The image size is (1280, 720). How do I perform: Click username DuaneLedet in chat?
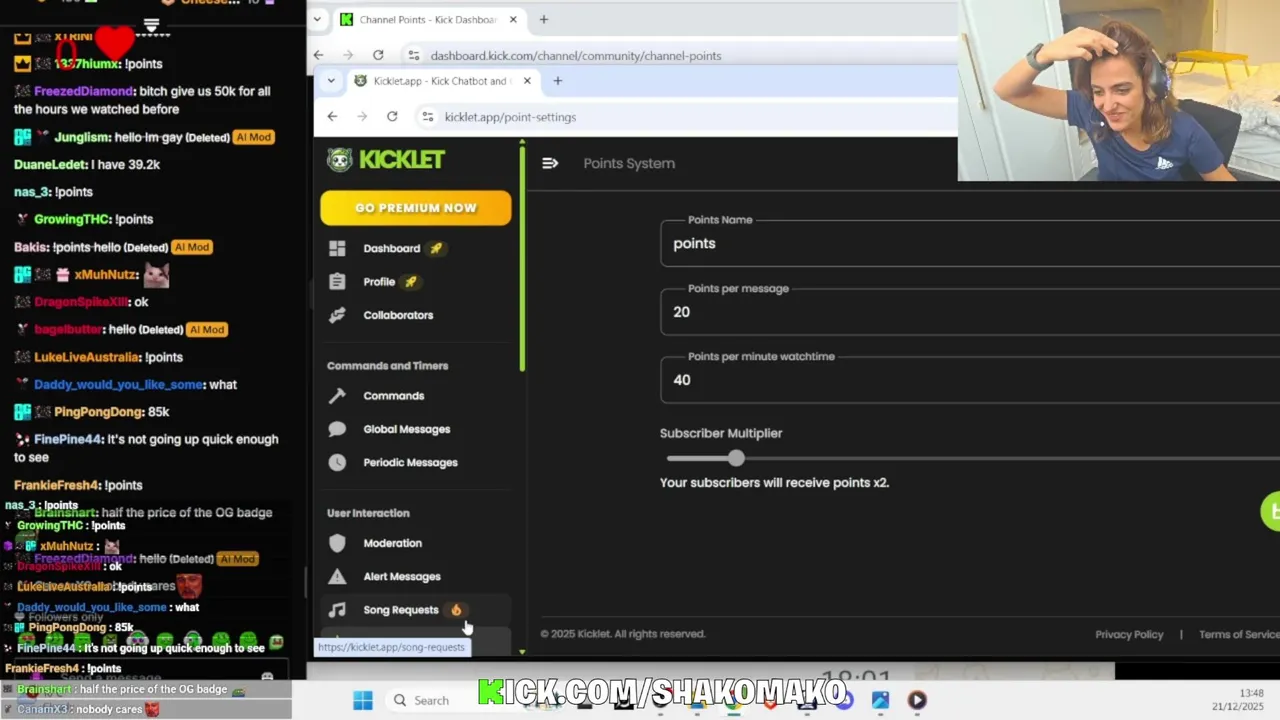(x=49, y=164)
